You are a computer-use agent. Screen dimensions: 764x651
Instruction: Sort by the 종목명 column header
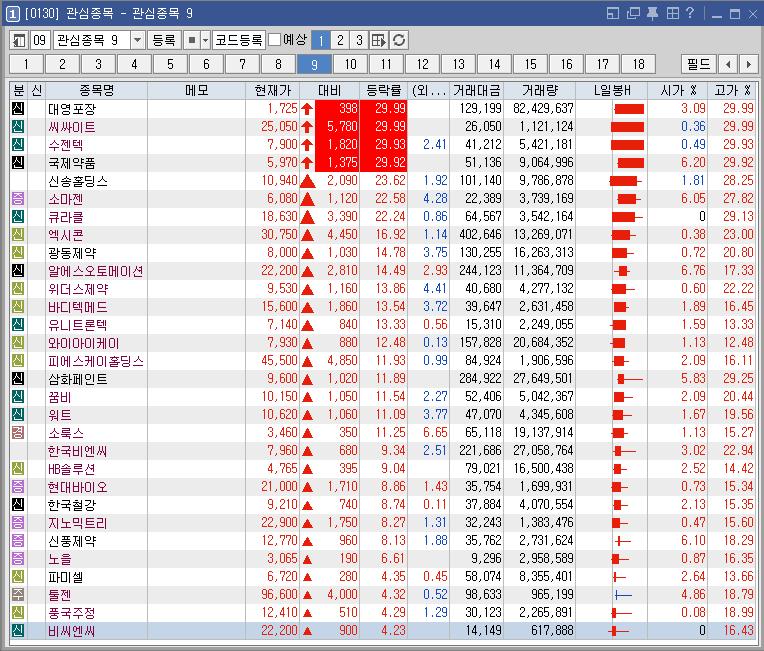(96, 90)
